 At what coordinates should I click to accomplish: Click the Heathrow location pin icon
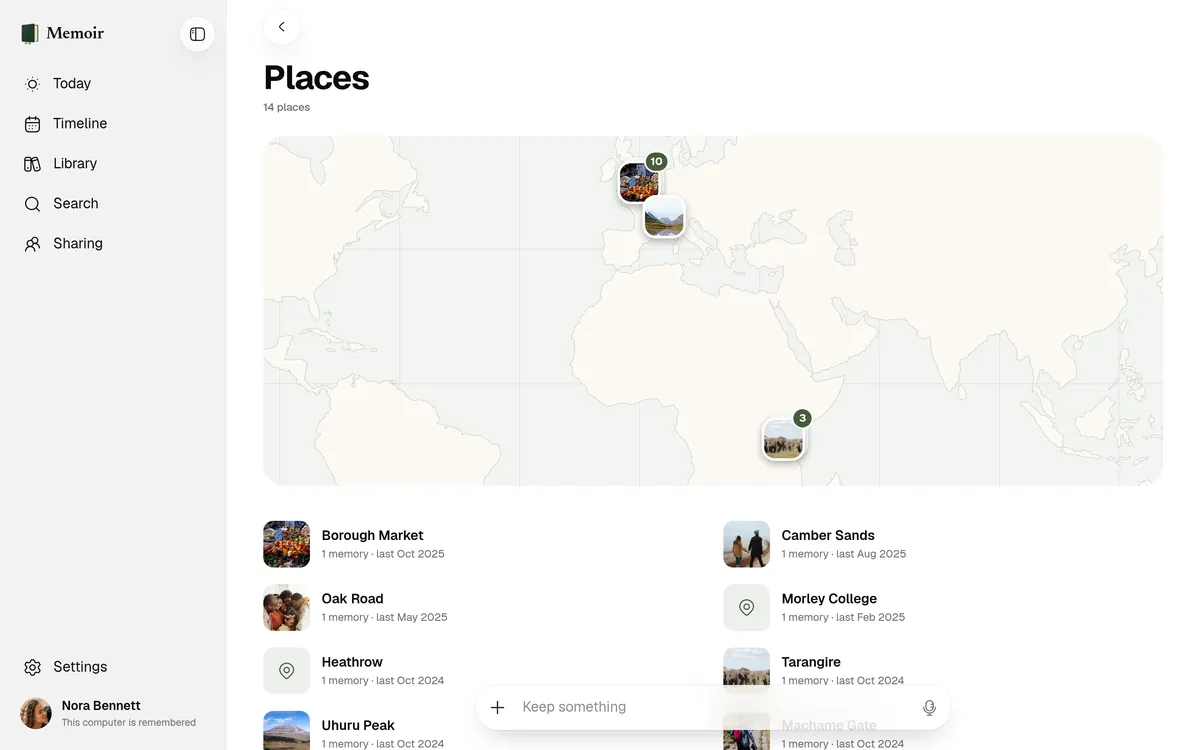286,671
